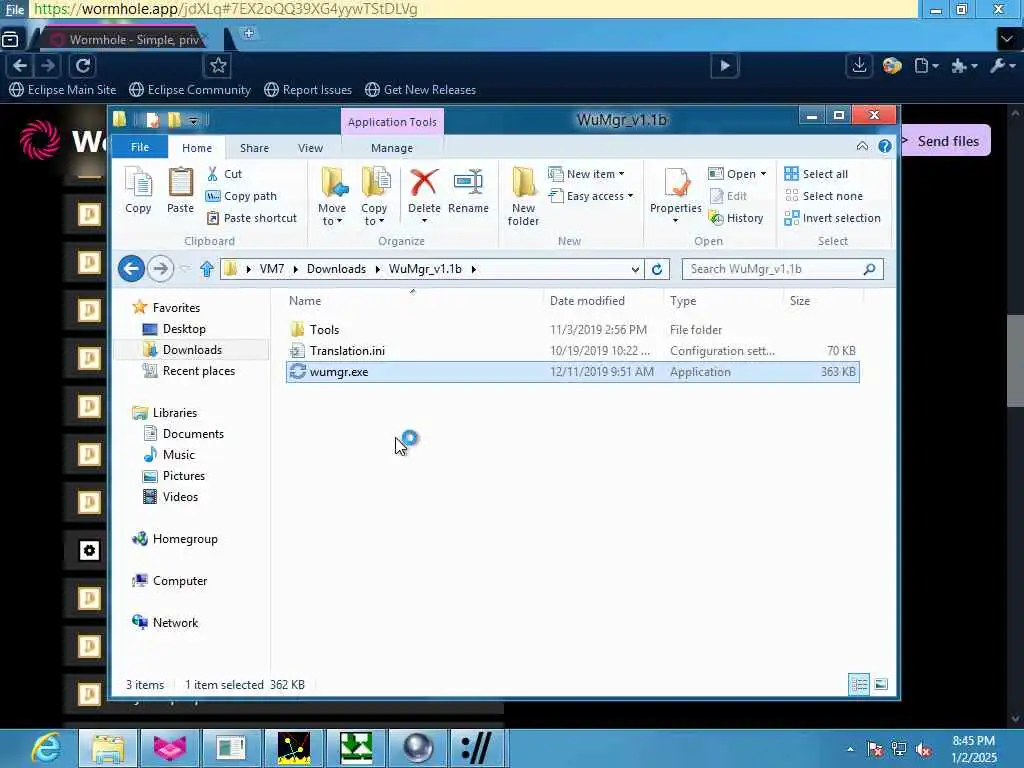This screenshot has width=1024, height=768.
Task: Open File Explorer from taskbar
Action: (x=108, y=748)
